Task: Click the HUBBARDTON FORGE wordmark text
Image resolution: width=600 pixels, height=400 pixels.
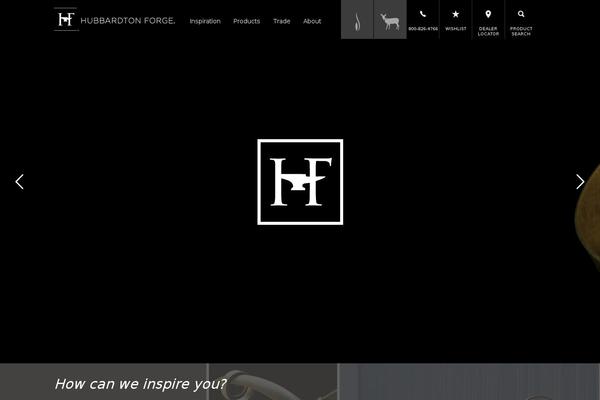Action: pyautogui.click(x=128, y=21)
